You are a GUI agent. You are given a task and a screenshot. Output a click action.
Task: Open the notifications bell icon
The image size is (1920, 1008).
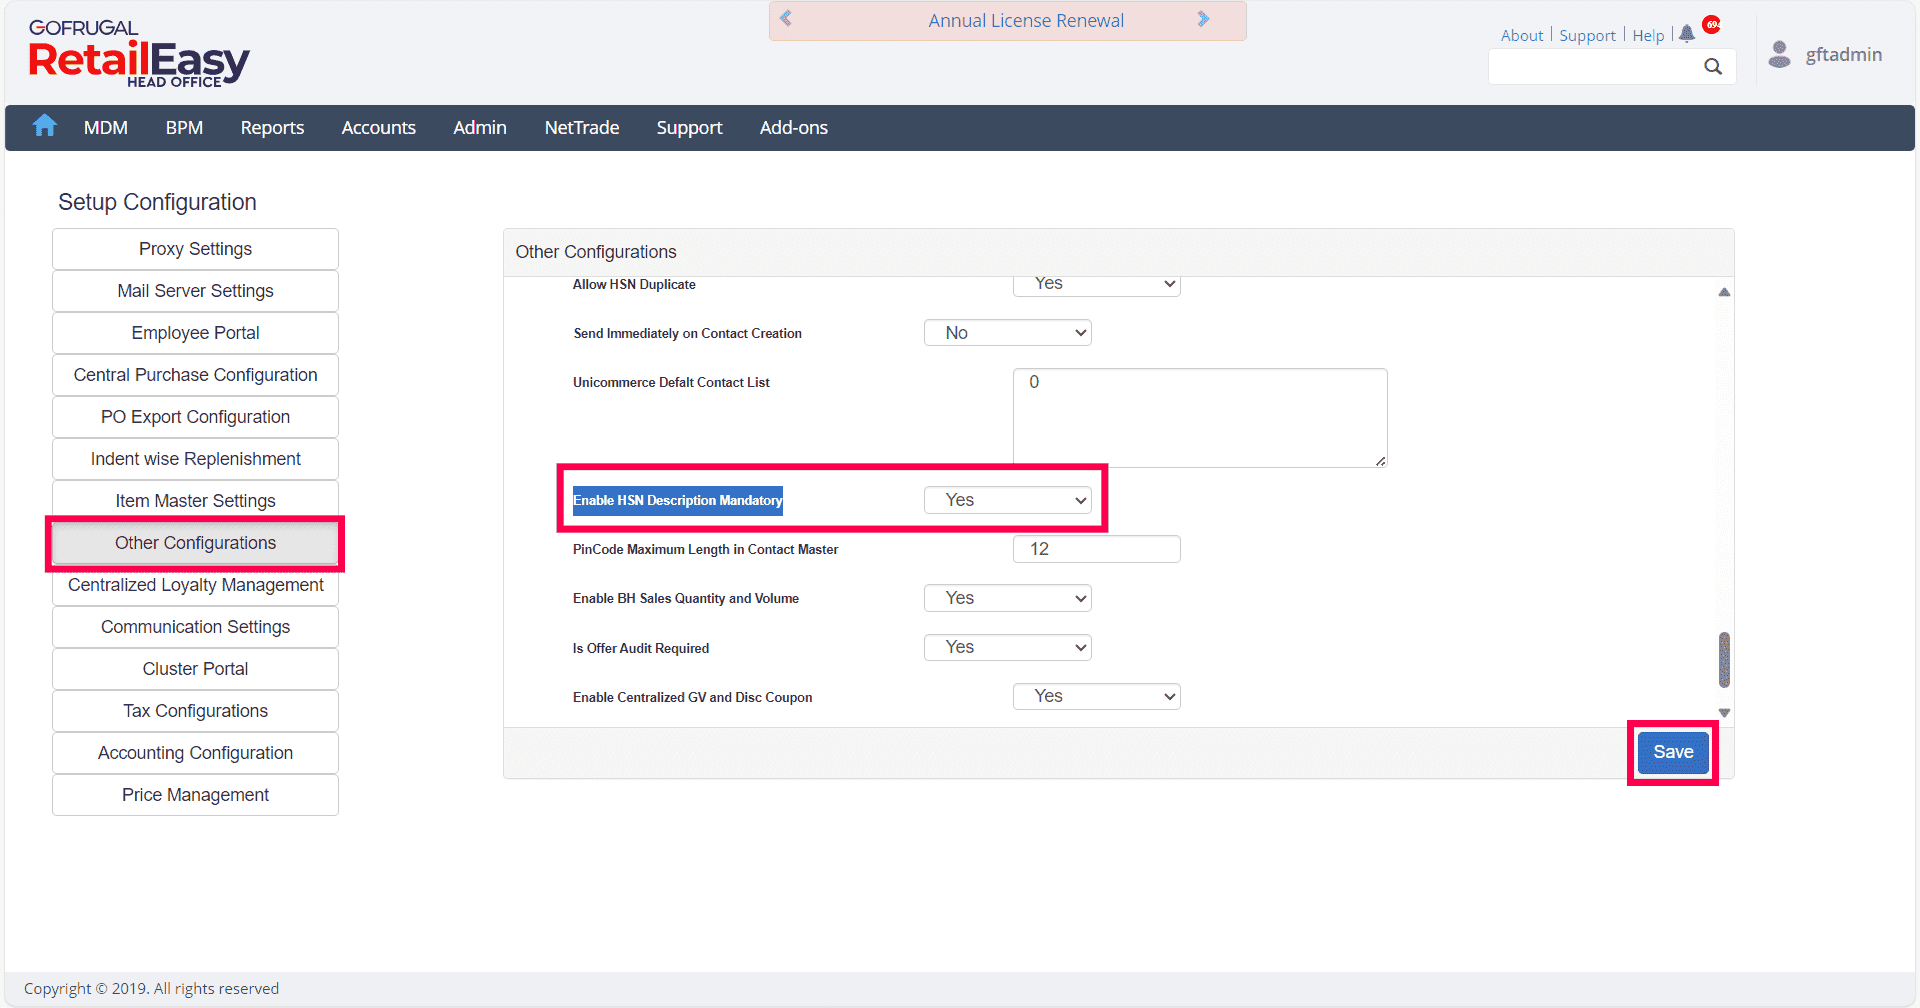tap(1687, 34)
